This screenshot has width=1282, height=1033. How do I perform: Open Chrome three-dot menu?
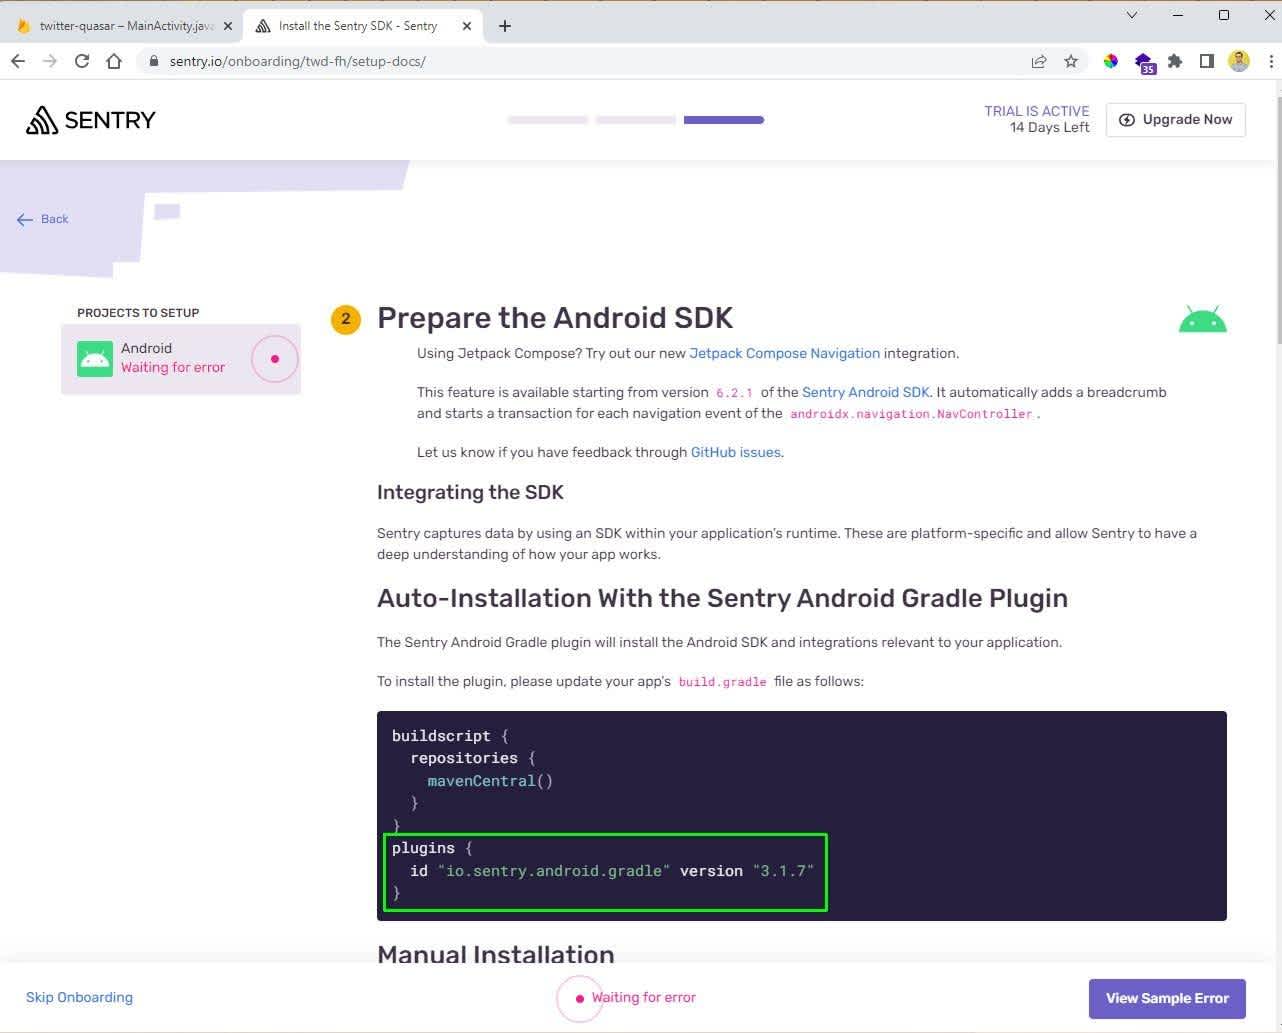[1271, 61]
